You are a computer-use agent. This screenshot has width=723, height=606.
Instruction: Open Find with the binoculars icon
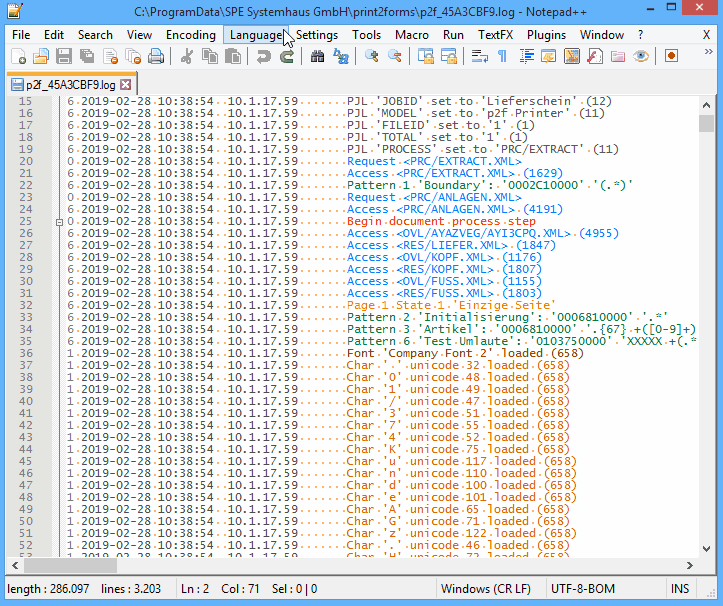coord(318,57)
